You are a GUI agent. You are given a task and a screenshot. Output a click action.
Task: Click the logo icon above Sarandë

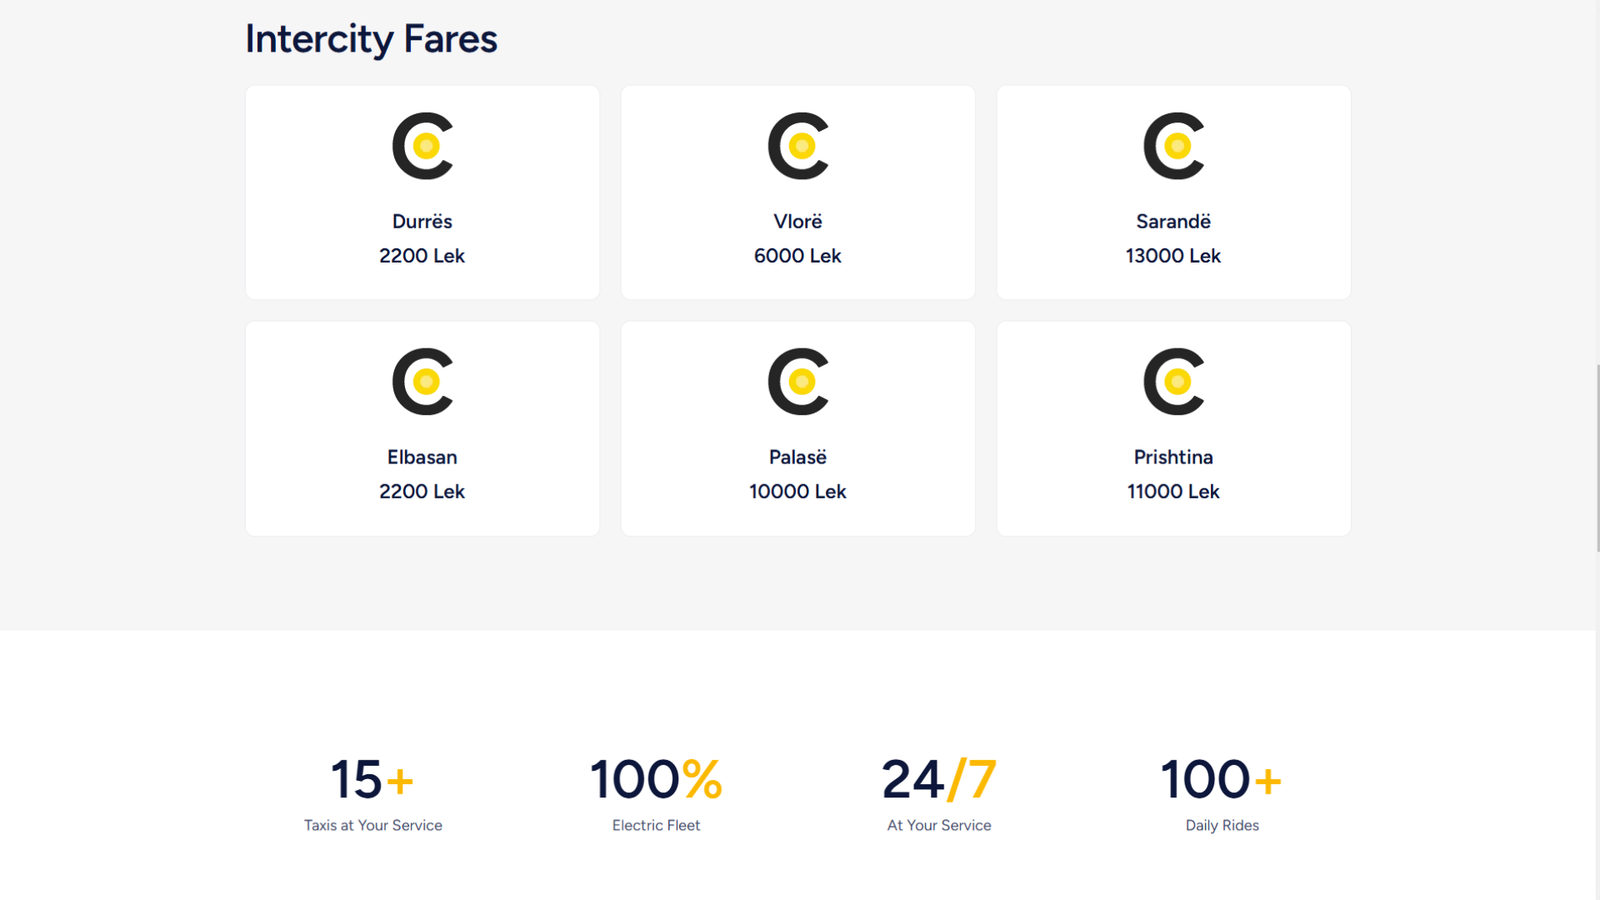tap(1173, 146)
